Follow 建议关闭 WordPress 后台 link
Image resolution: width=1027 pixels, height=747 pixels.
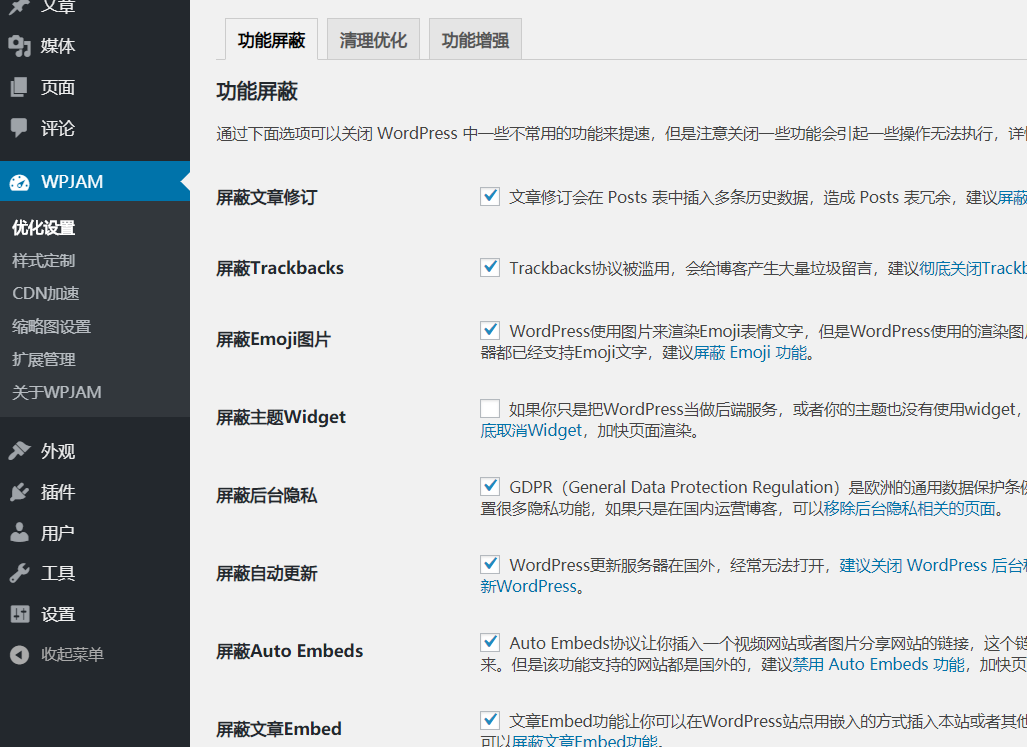933,565
